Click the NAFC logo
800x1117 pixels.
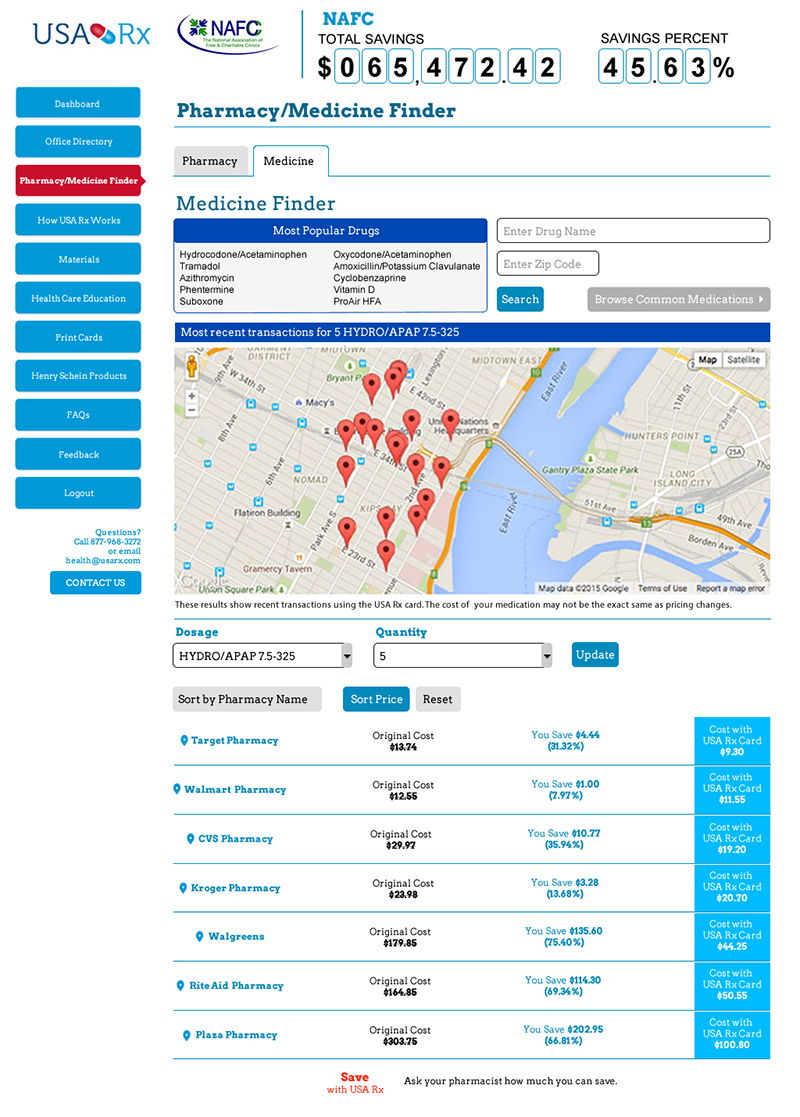(x=227, y=33)
